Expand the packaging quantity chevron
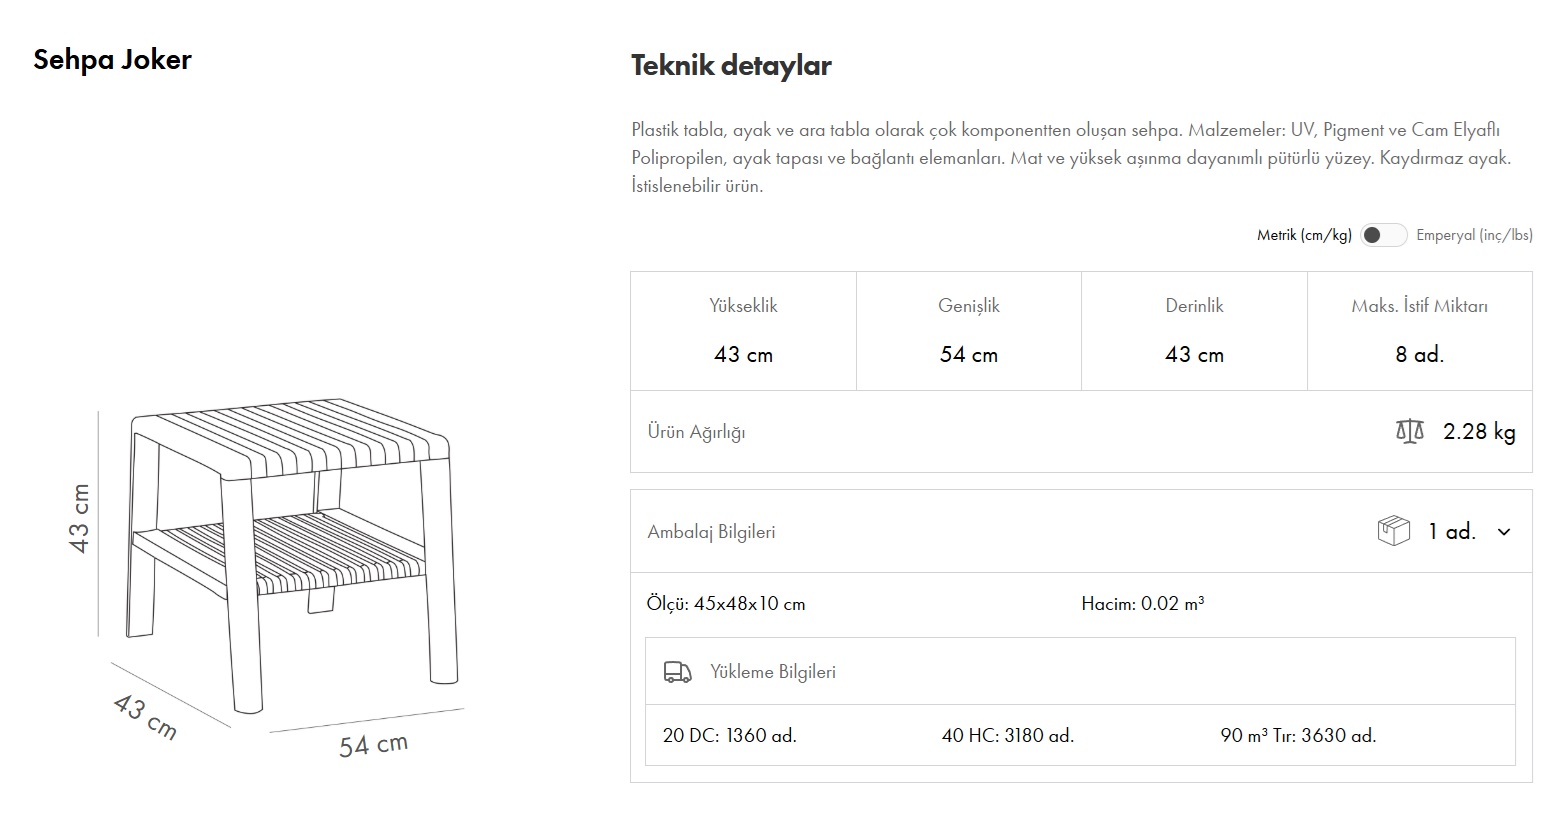The height and width of the screenshot is (820, 1555). pyautogui.click(x=1504, y=532)
